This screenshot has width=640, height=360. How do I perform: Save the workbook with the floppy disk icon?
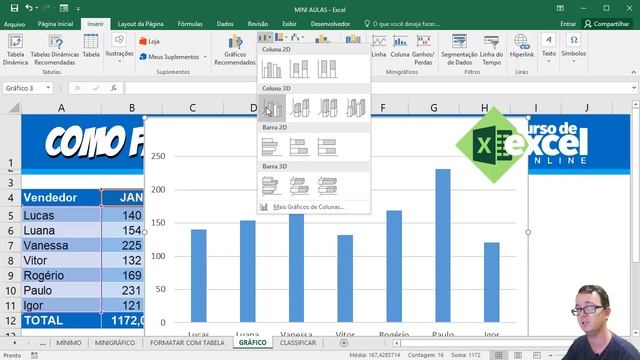(x=14, y=8)
